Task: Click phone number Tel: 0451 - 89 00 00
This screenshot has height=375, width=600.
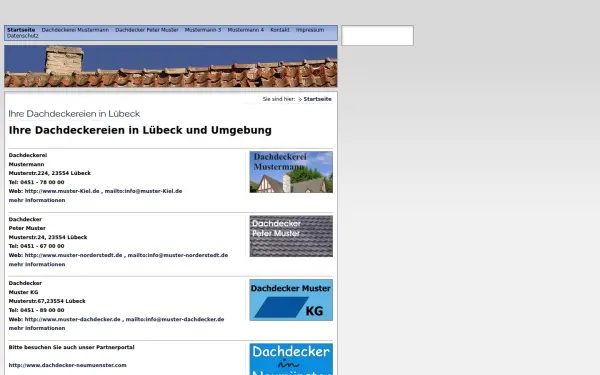Action: (36, 310)
